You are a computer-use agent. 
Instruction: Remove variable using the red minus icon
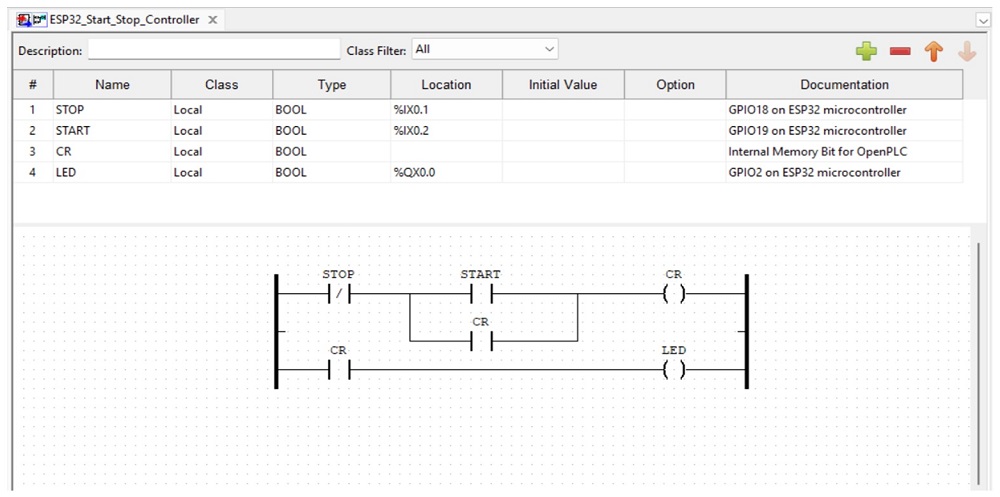coord(900,52)
